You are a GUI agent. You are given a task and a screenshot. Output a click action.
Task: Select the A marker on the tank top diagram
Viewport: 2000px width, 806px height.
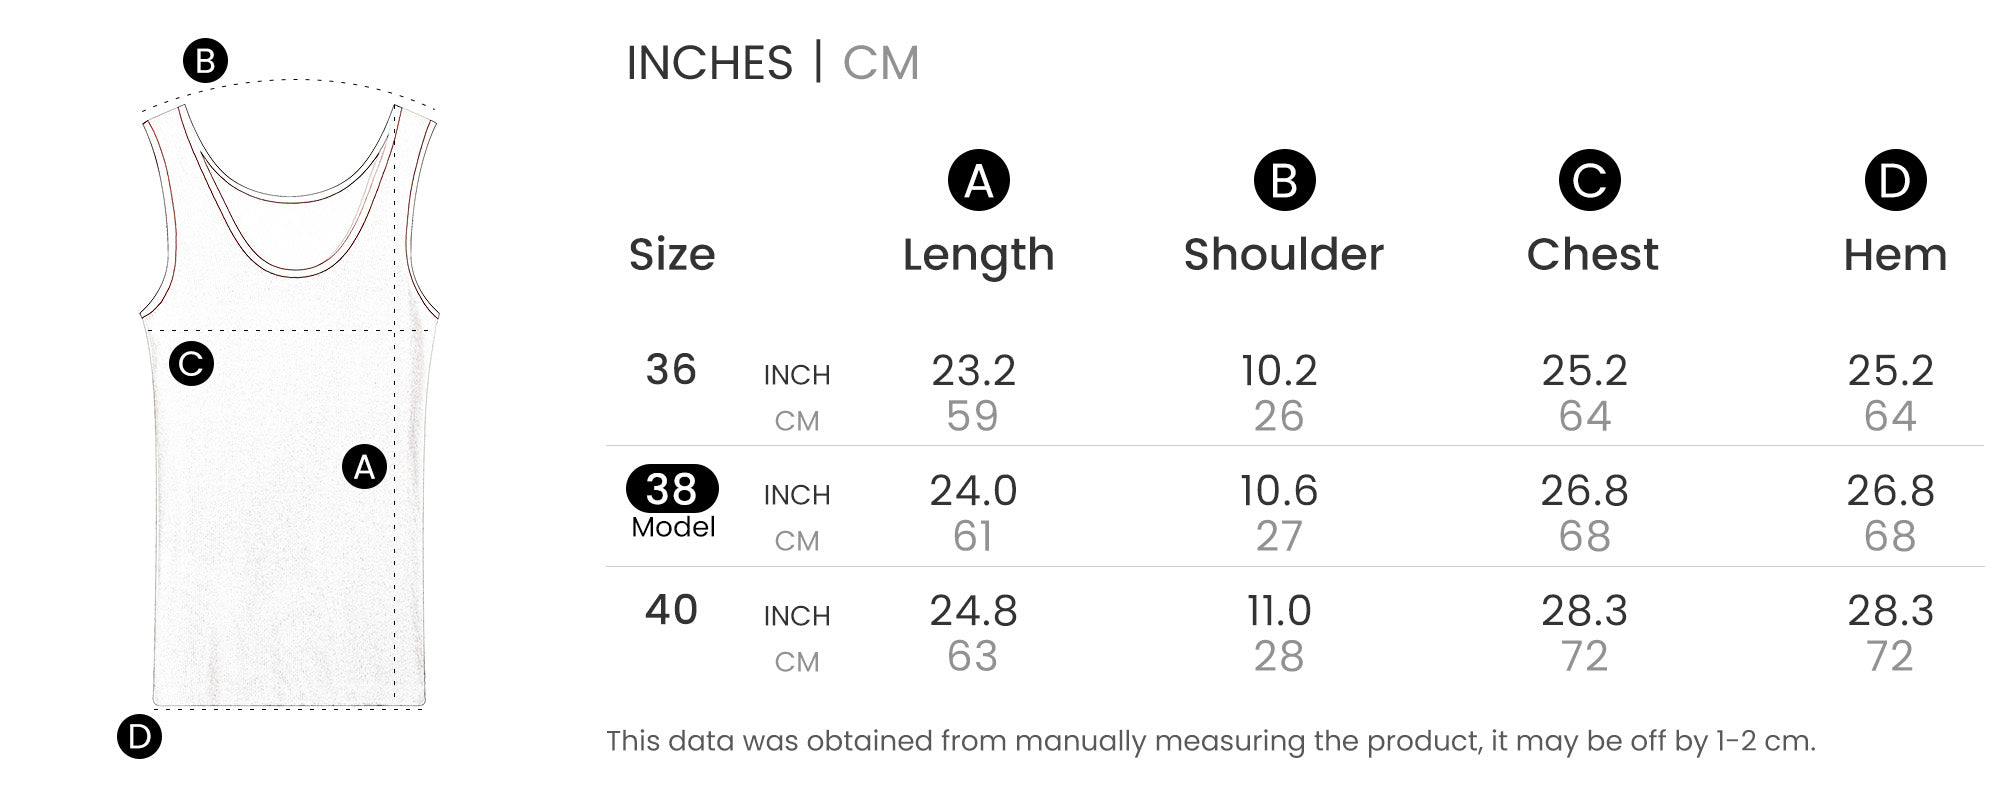pos(364,467)
